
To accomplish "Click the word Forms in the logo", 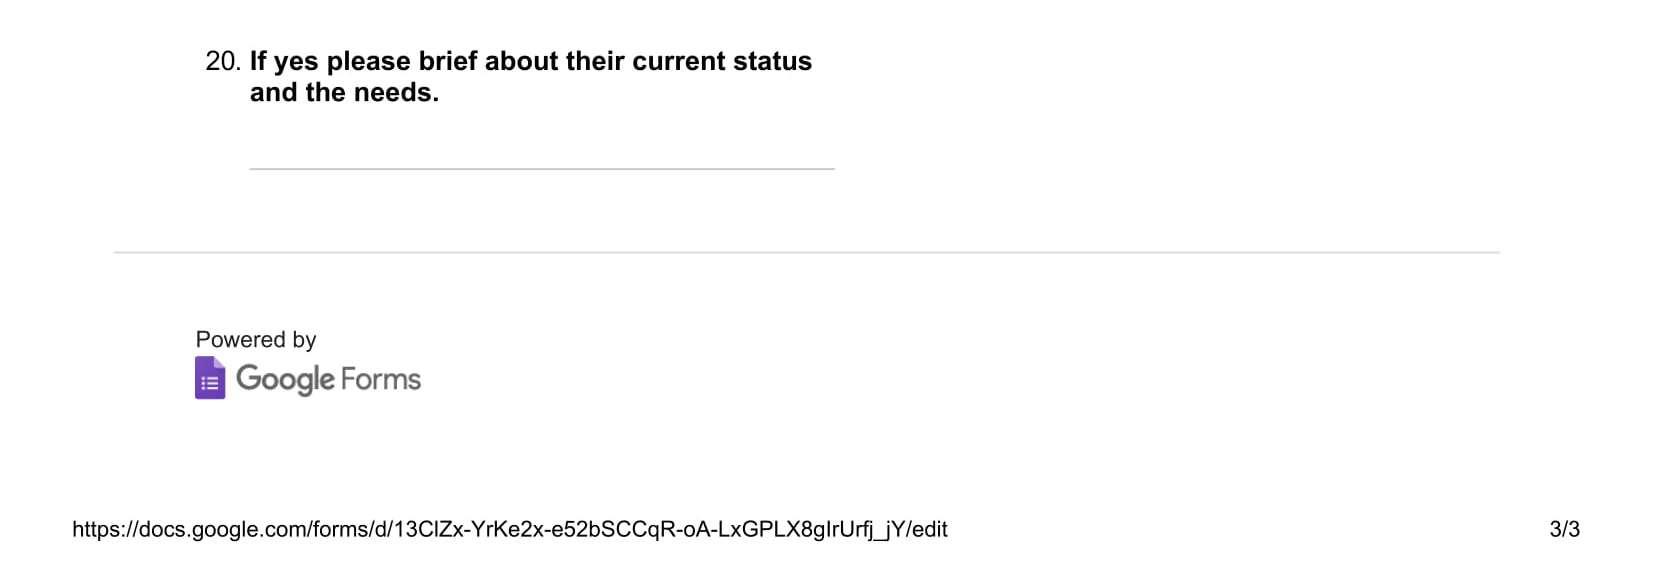I will 381,379.
